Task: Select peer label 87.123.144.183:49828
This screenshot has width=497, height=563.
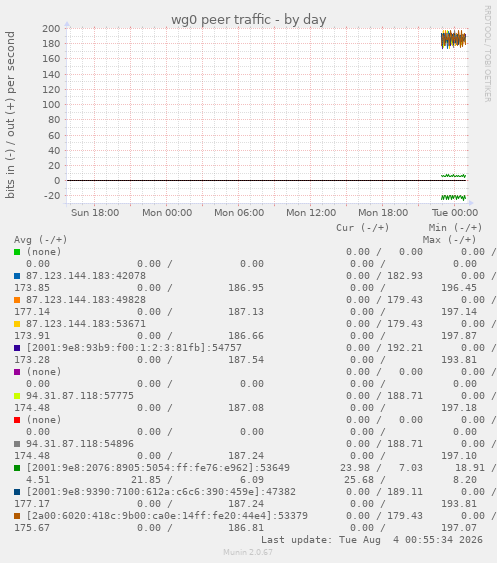Action: pos(86,300)
